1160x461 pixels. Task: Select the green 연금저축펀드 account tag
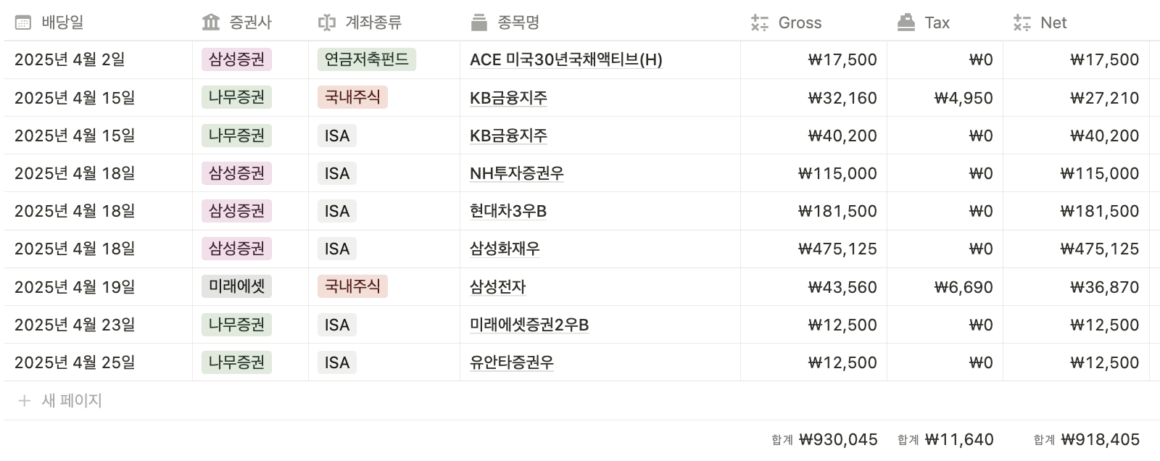pos(367,60)
